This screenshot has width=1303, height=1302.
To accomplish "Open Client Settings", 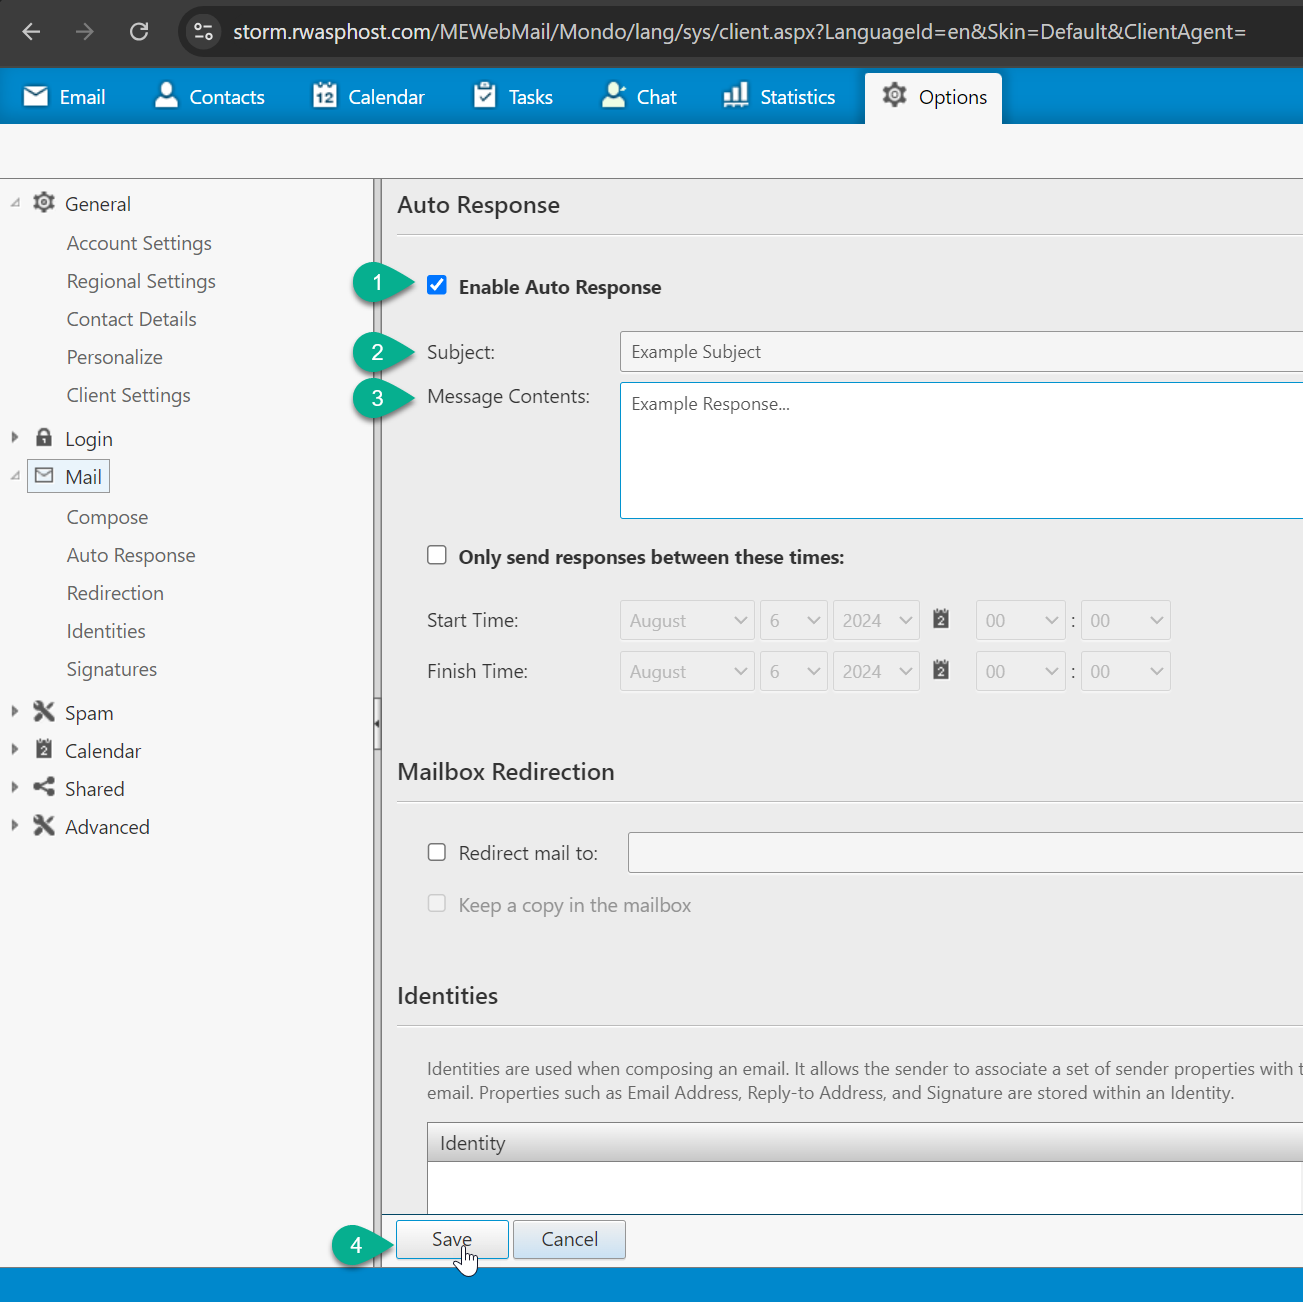I will pos(128,395).
